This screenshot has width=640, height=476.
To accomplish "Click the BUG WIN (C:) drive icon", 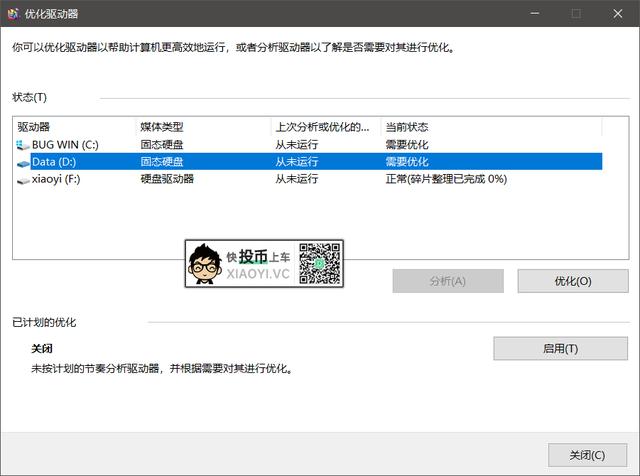I will tap(23, 145).
